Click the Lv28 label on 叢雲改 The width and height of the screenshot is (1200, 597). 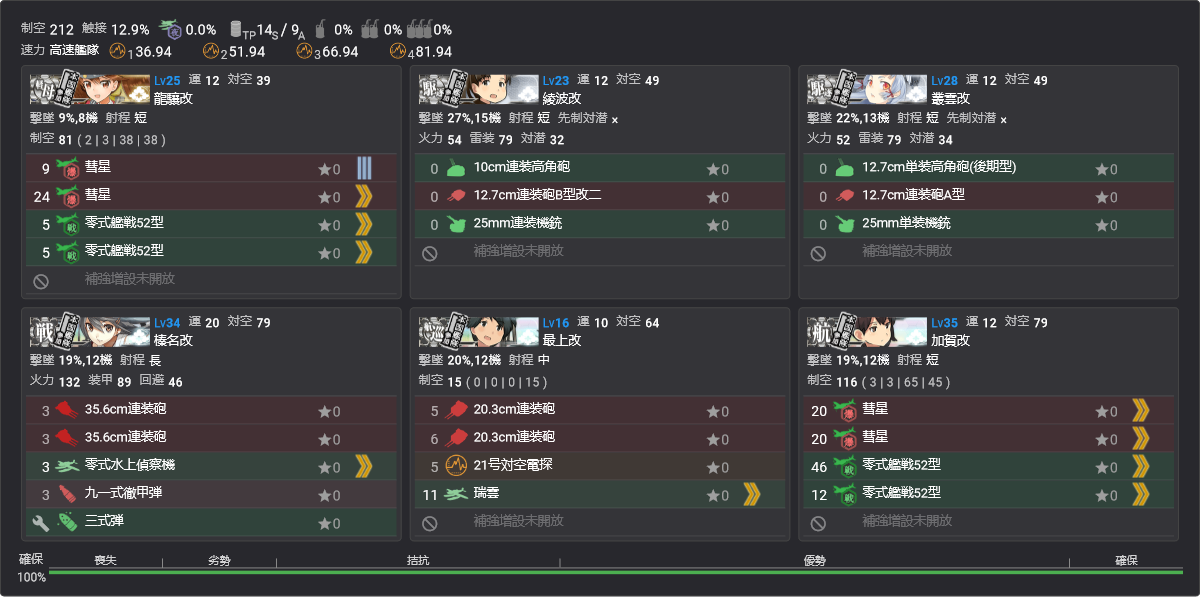[942, 80]
